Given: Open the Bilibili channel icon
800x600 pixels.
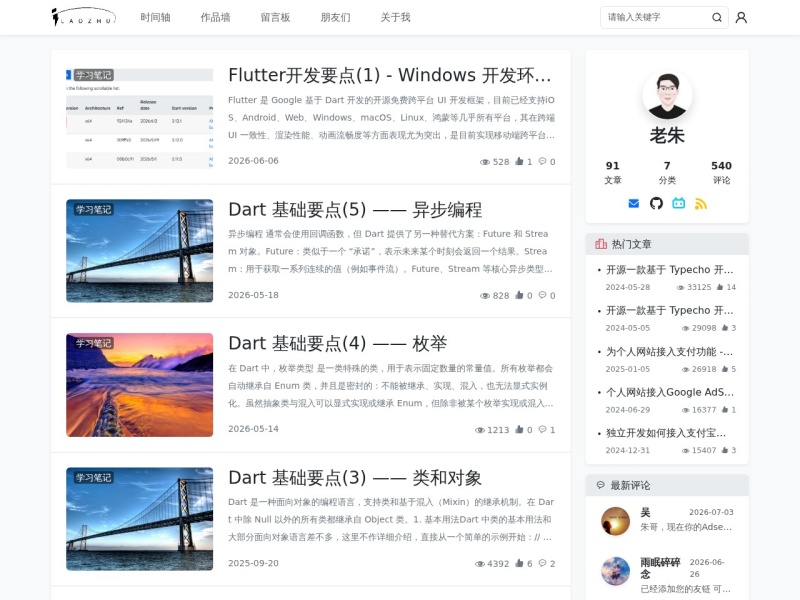Looking at the screenshot, I should click(x=679, y=204).
